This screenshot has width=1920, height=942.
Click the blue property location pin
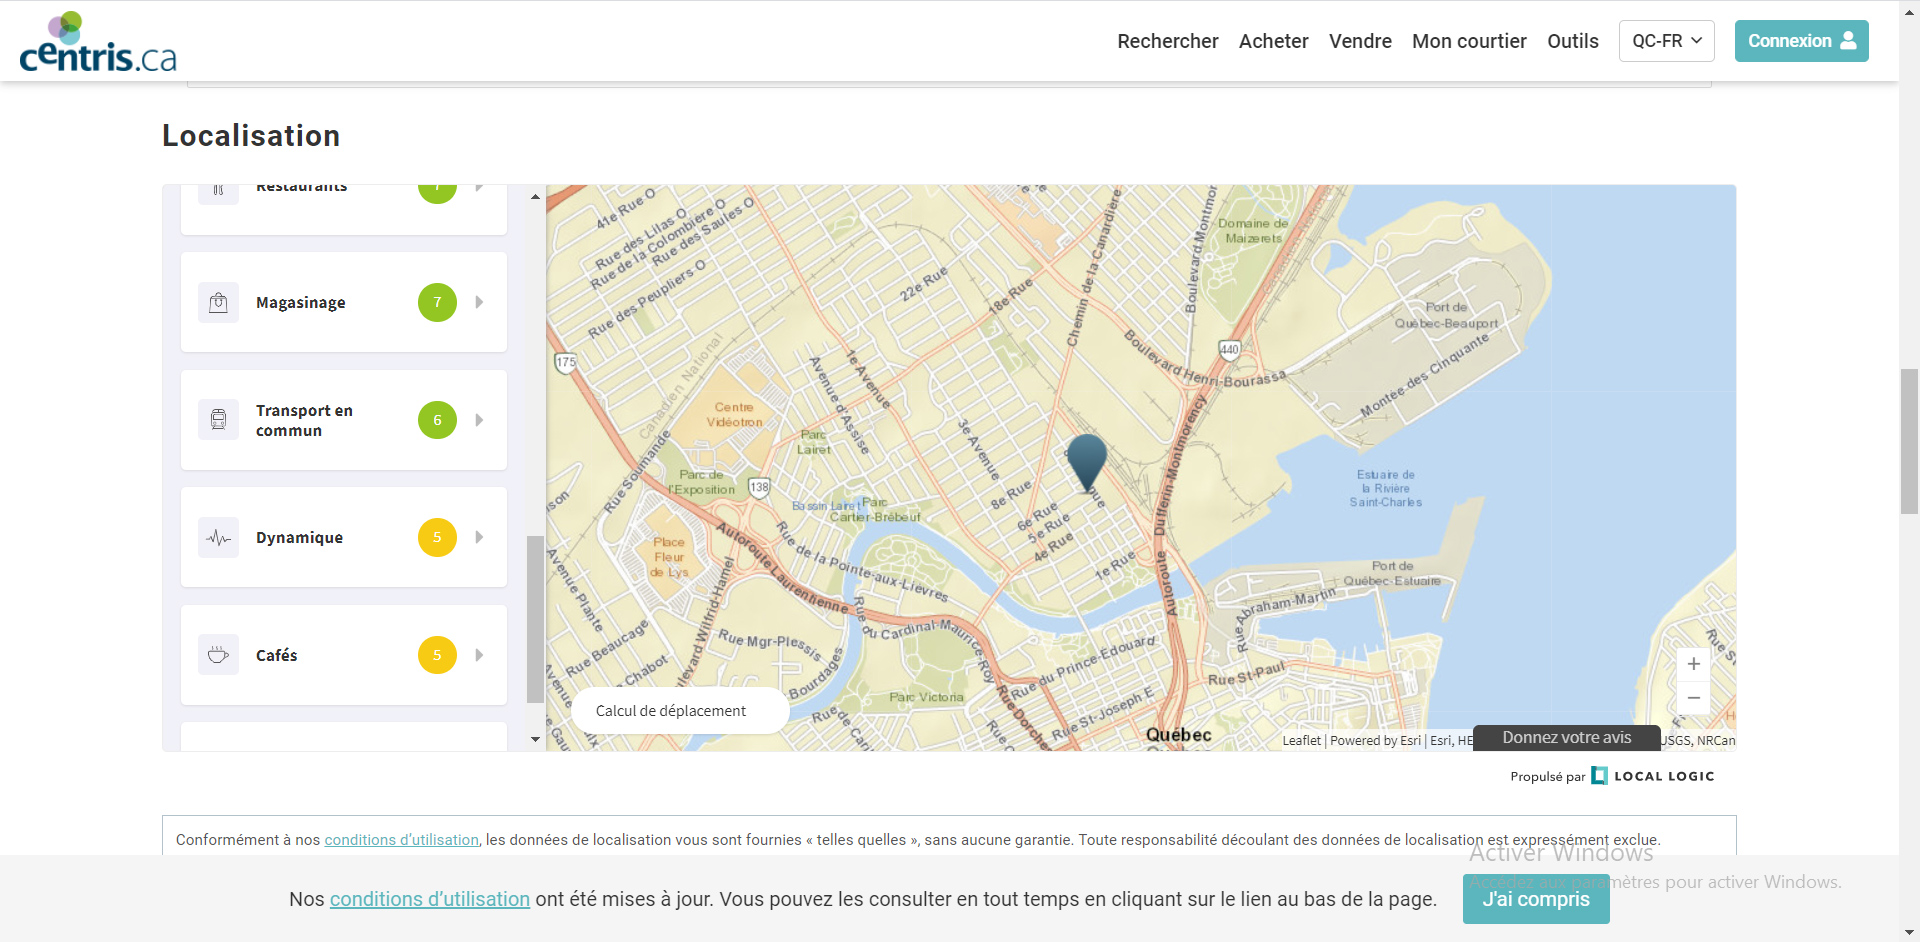1087,462
